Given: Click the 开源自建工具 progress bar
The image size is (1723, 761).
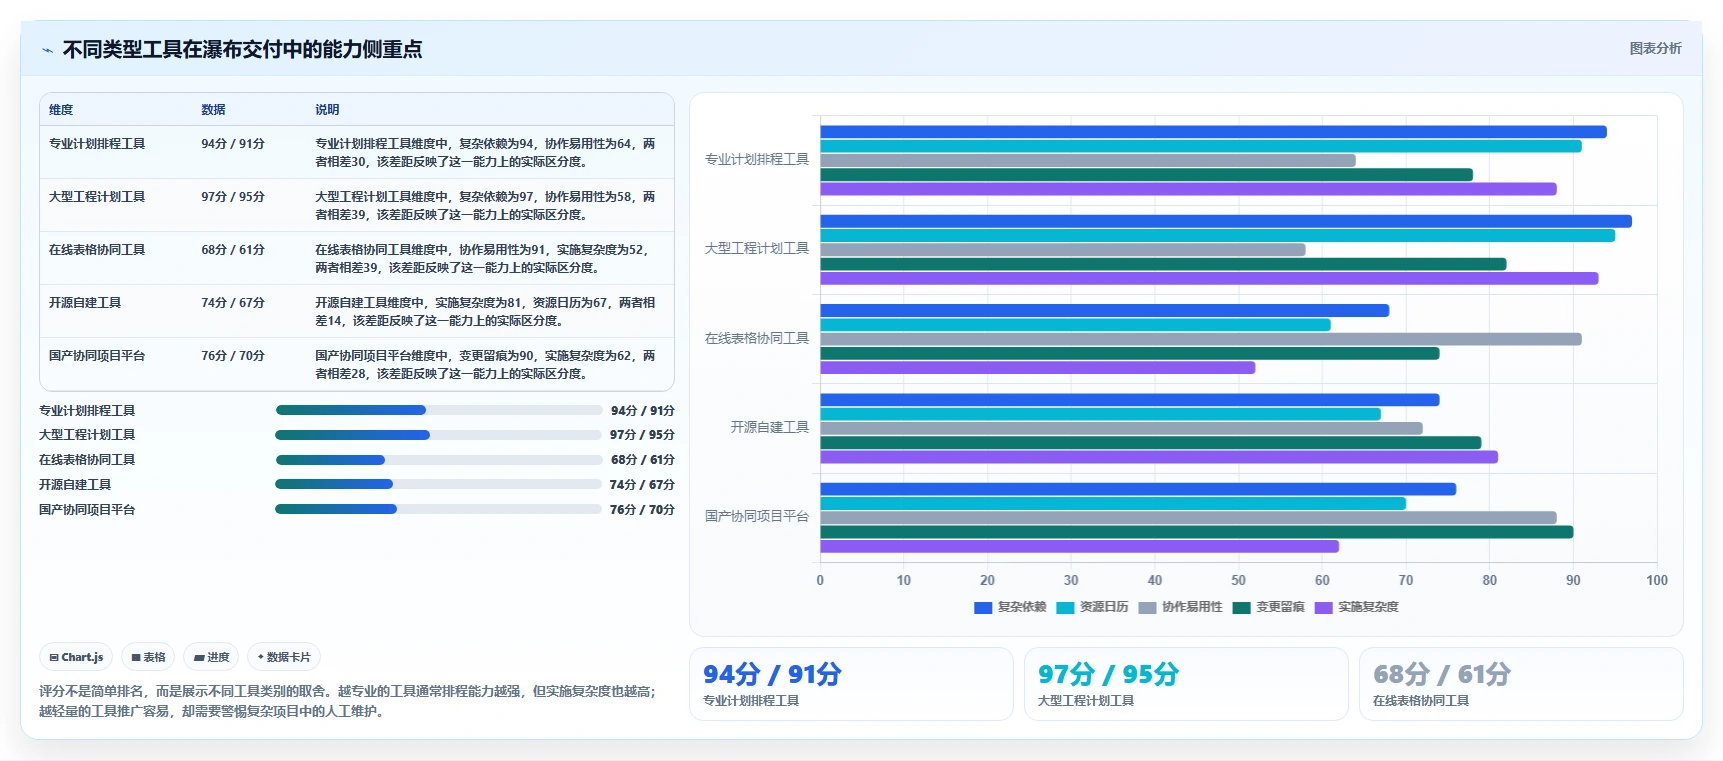Looking at the screenshot, I should coord(439,484).
